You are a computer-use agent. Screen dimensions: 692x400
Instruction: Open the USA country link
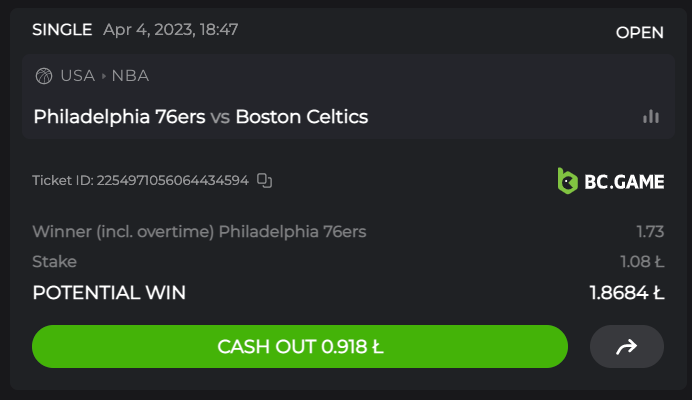click(x=77, y=76)
